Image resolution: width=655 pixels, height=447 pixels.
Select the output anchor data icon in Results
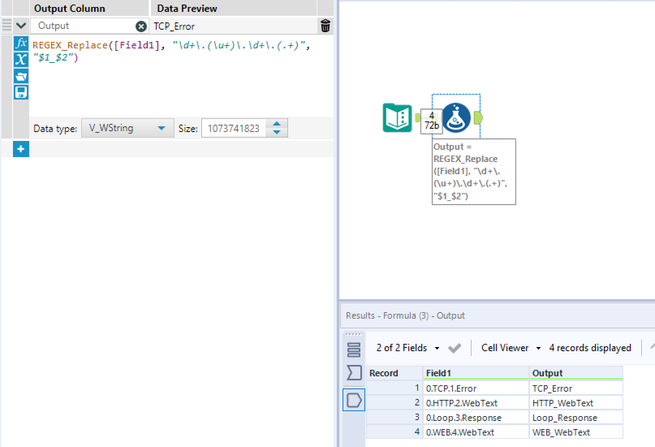[x=354, y=400]
